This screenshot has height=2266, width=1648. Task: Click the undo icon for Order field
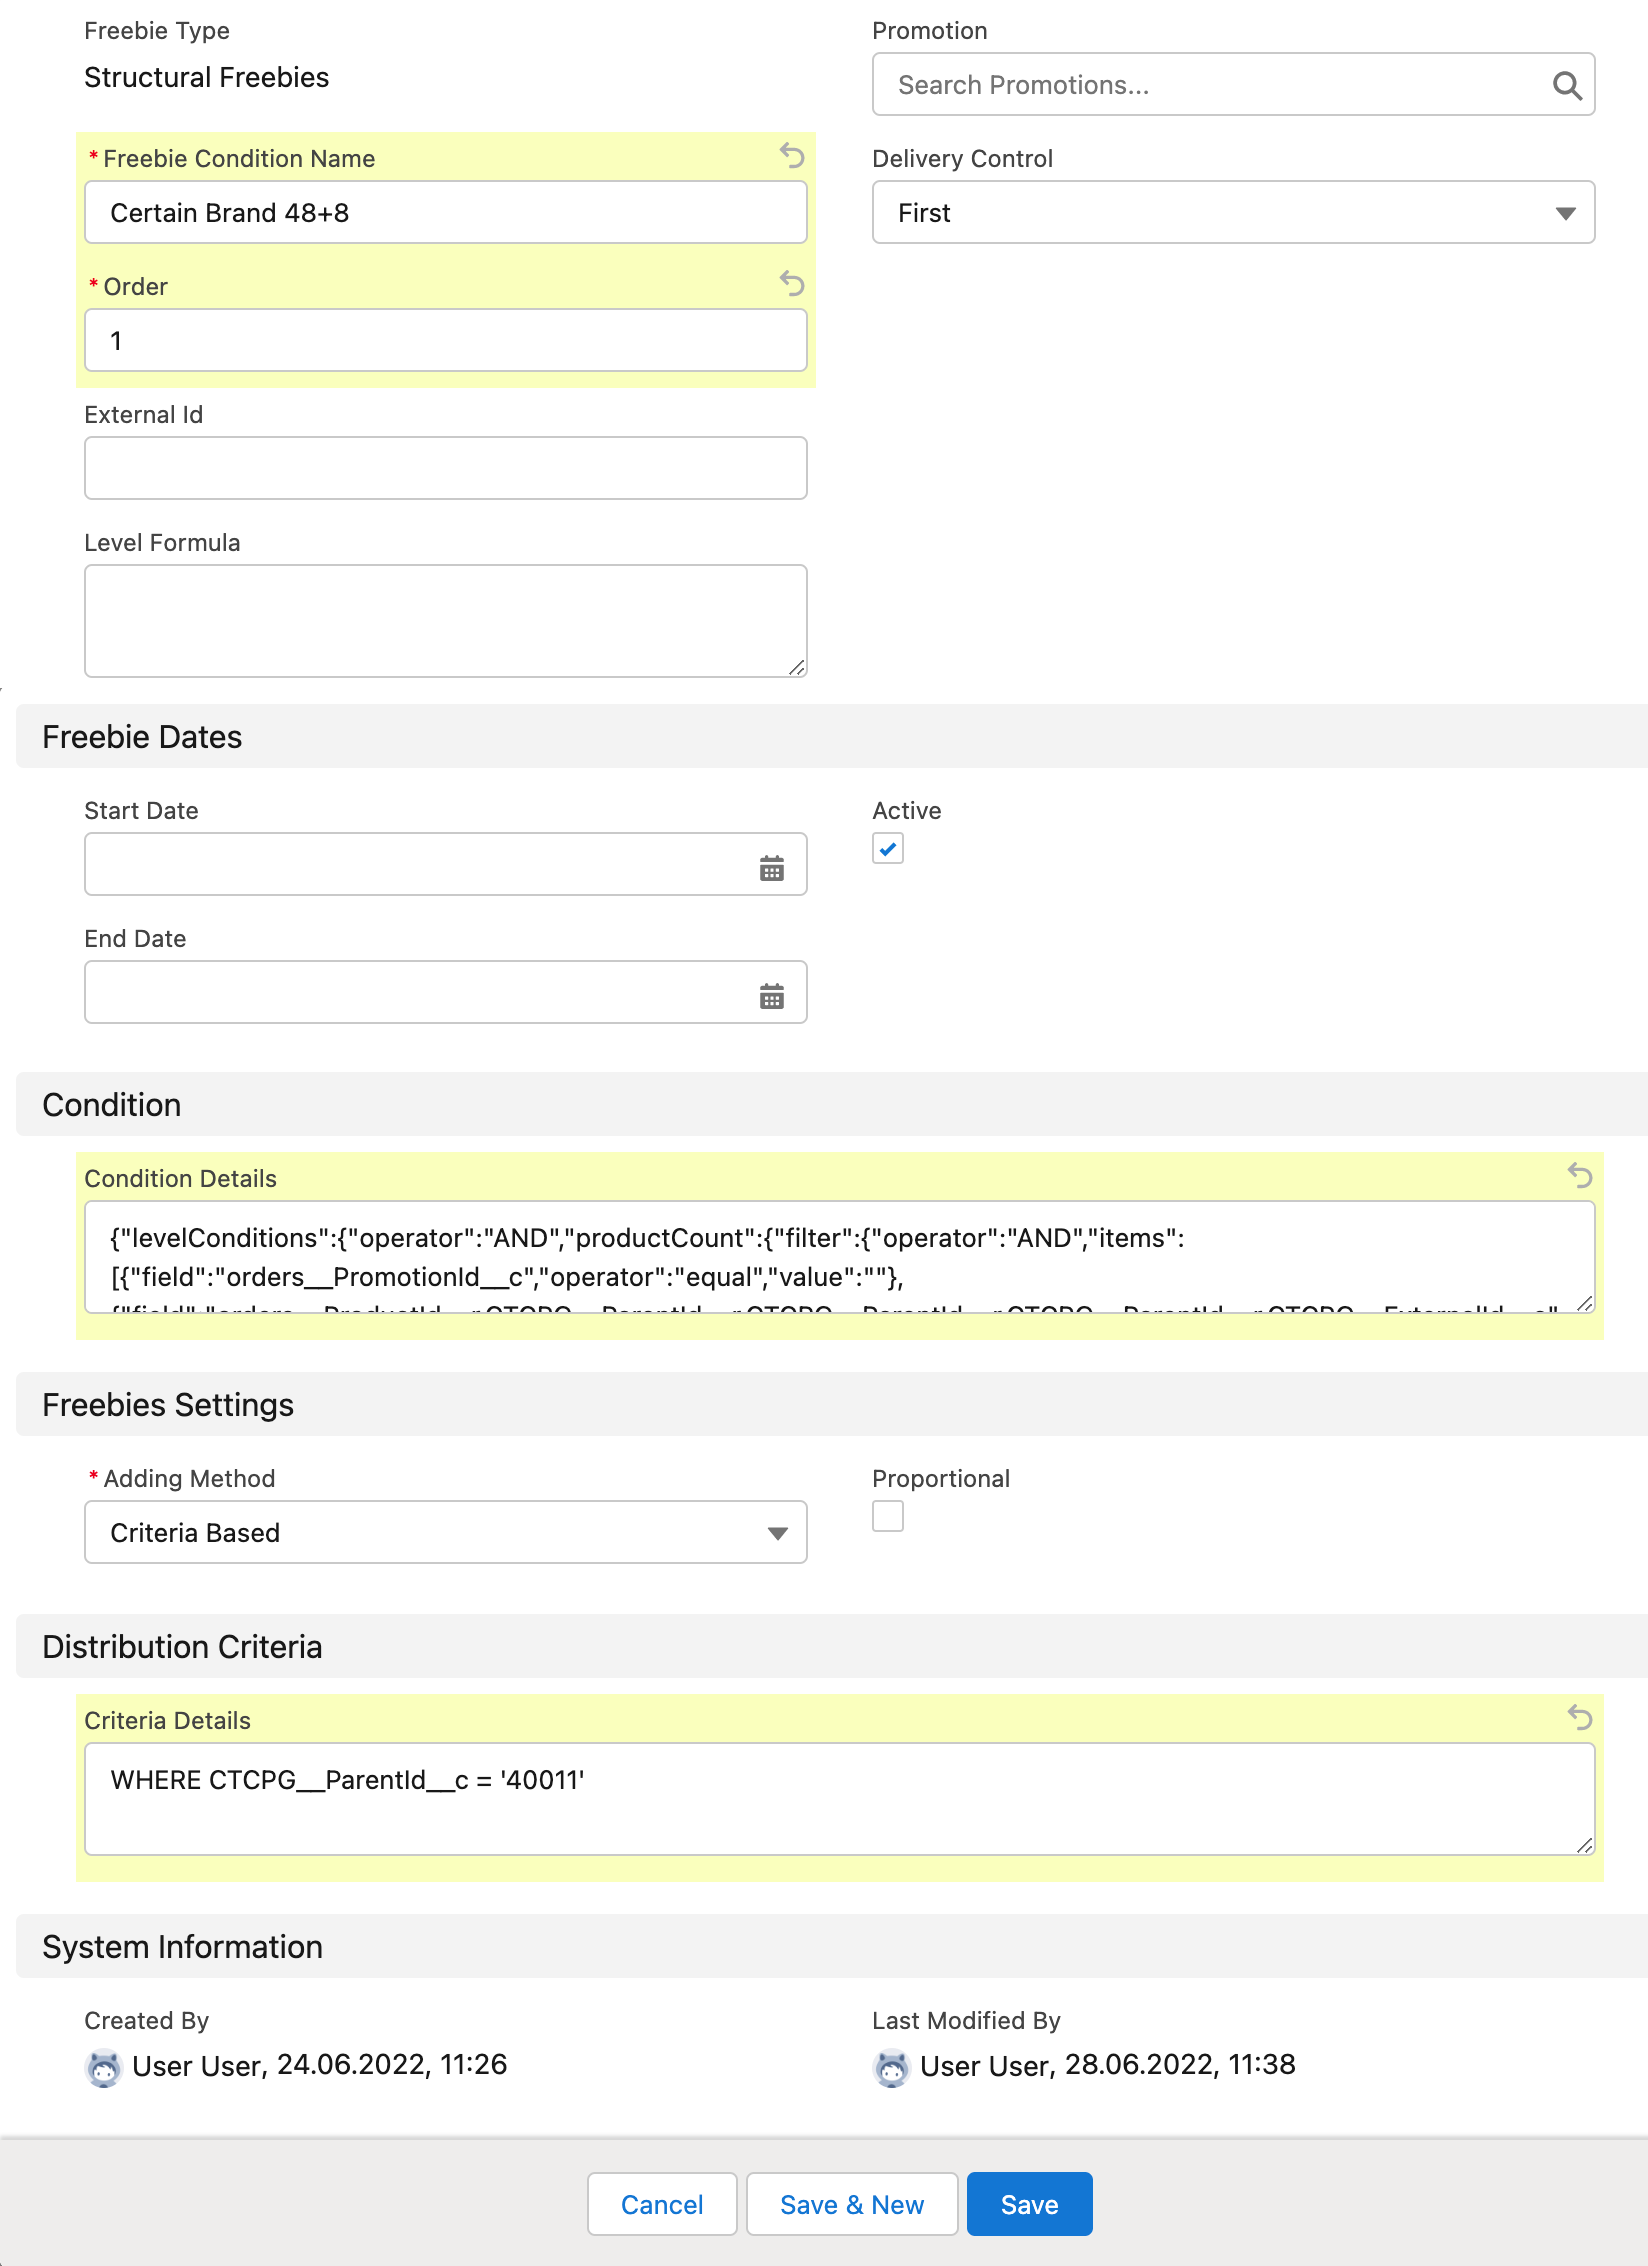pyautogui.click(x=792, y=284)
